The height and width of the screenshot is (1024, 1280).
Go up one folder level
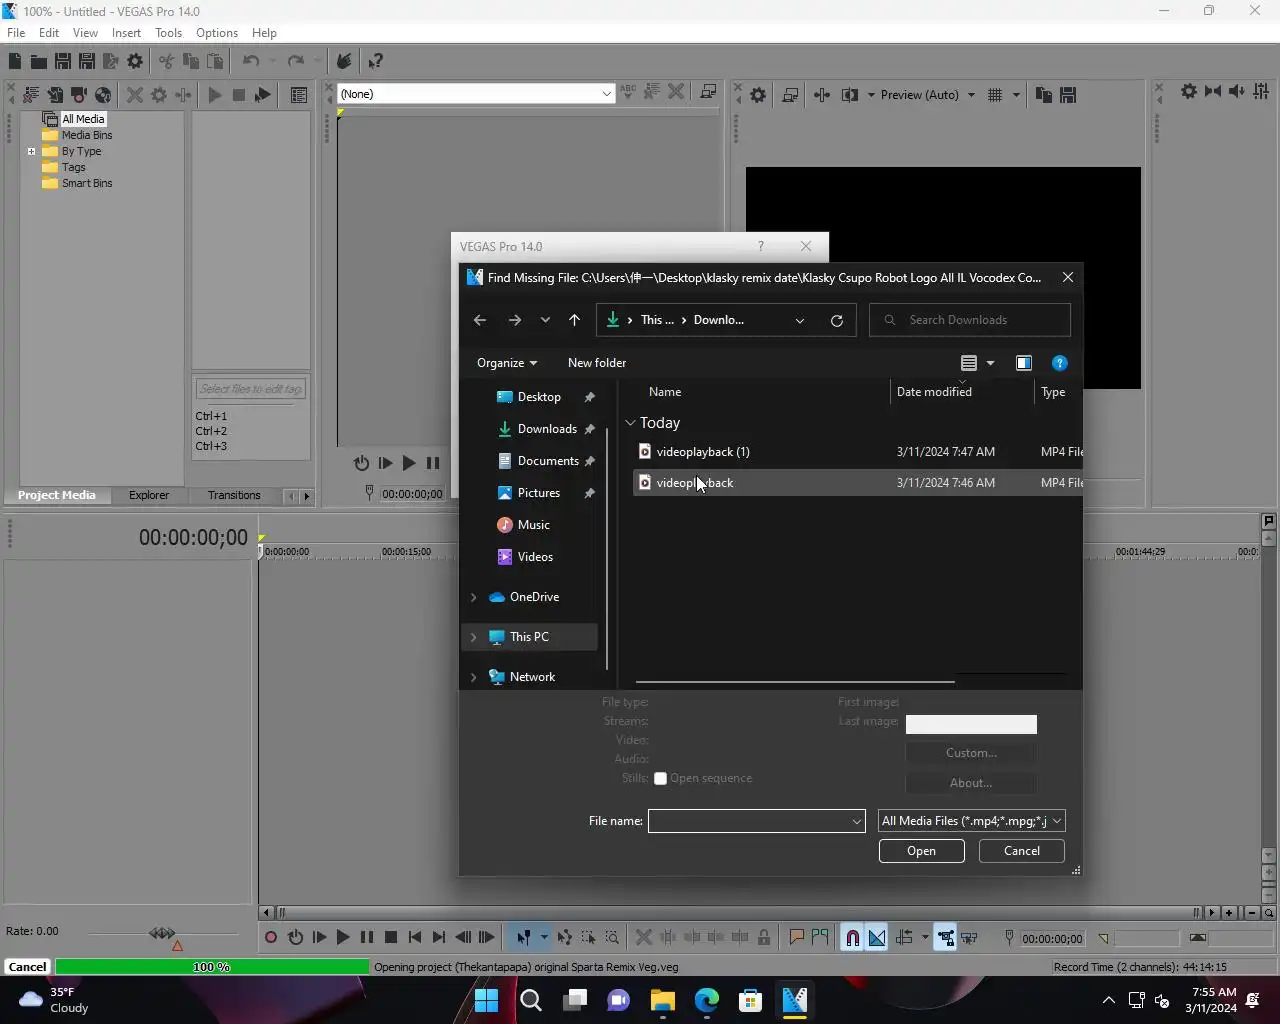tap(574, 320)
